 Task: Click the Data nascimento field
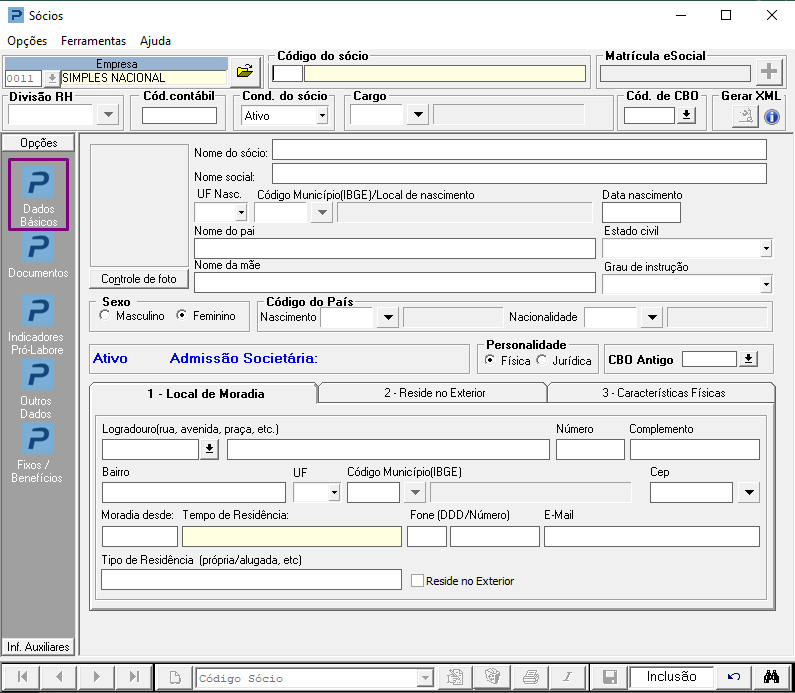point(641,212)
